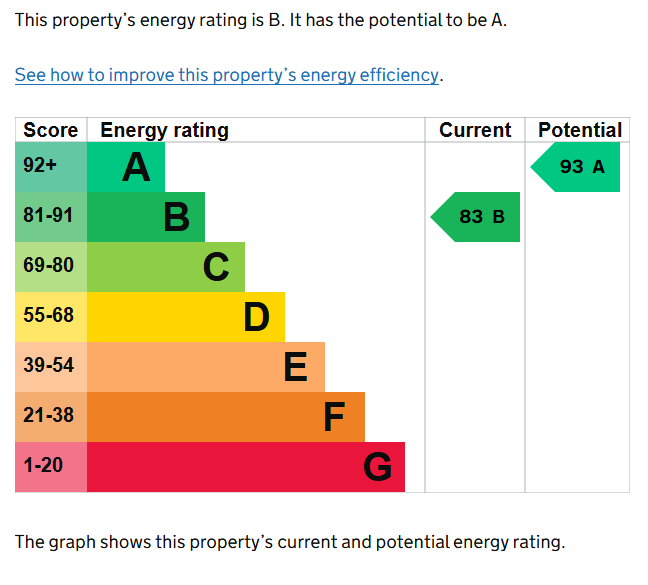Viewport: 648px width, 585px height.
Task: Click the light green C rating bar
Action: coord(166,267)
